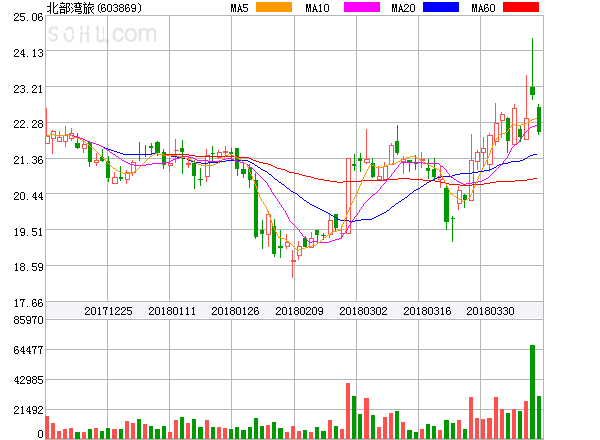The width and height of the screenshot is (600, 440).
Task: Click the 25.06 price axis value
Action: coord(28,17)
